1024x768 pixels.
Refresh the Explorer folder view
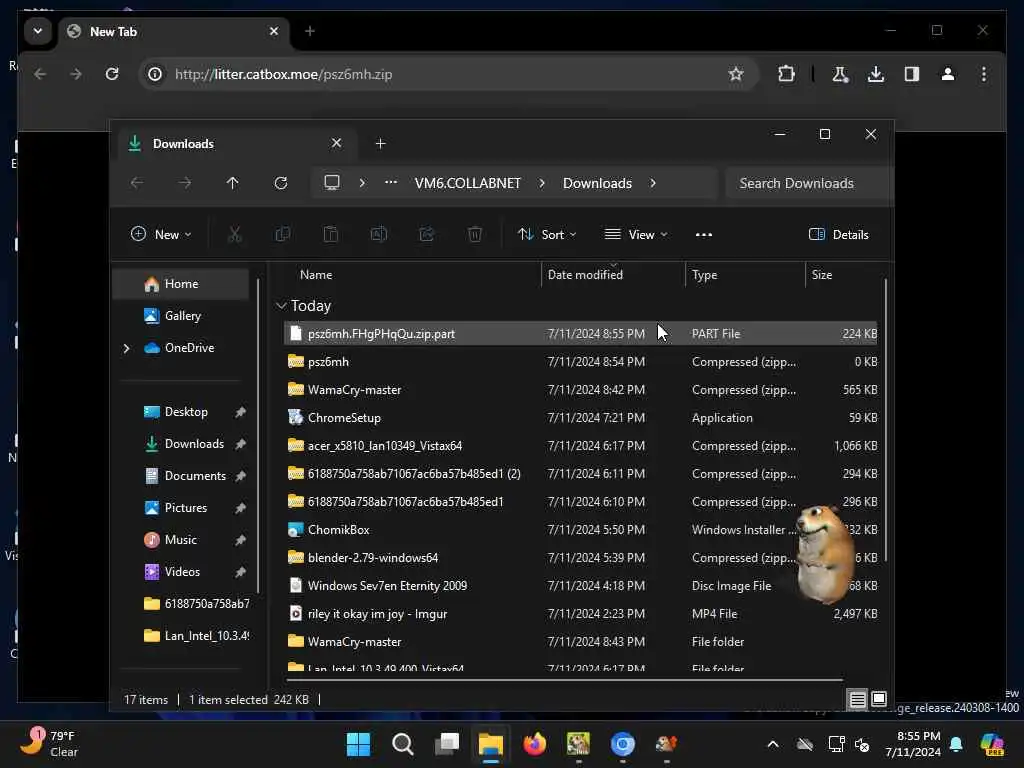click(281, 183)
